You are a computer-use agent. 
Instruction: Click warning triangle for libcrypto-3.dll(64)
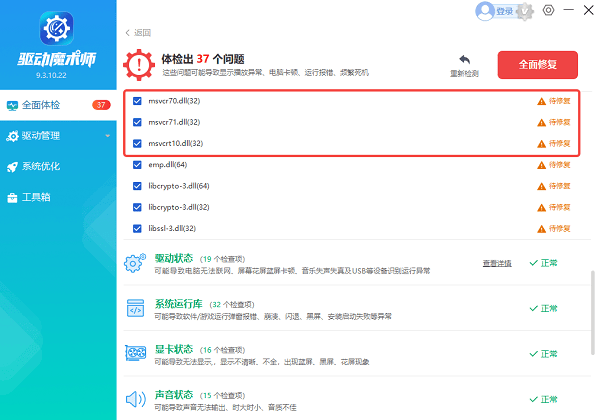(541, 186)
